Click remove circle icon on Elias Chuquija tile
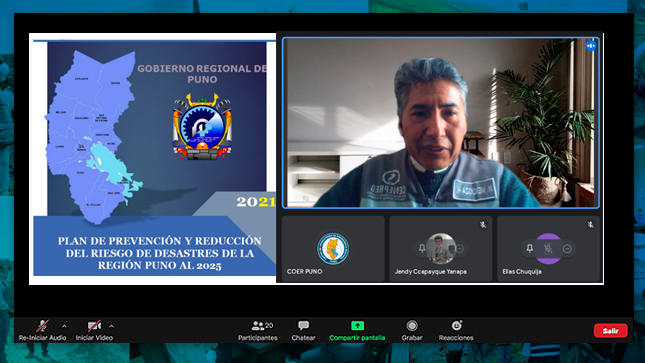This screenshot has height=363, width=645. (567, 249)
